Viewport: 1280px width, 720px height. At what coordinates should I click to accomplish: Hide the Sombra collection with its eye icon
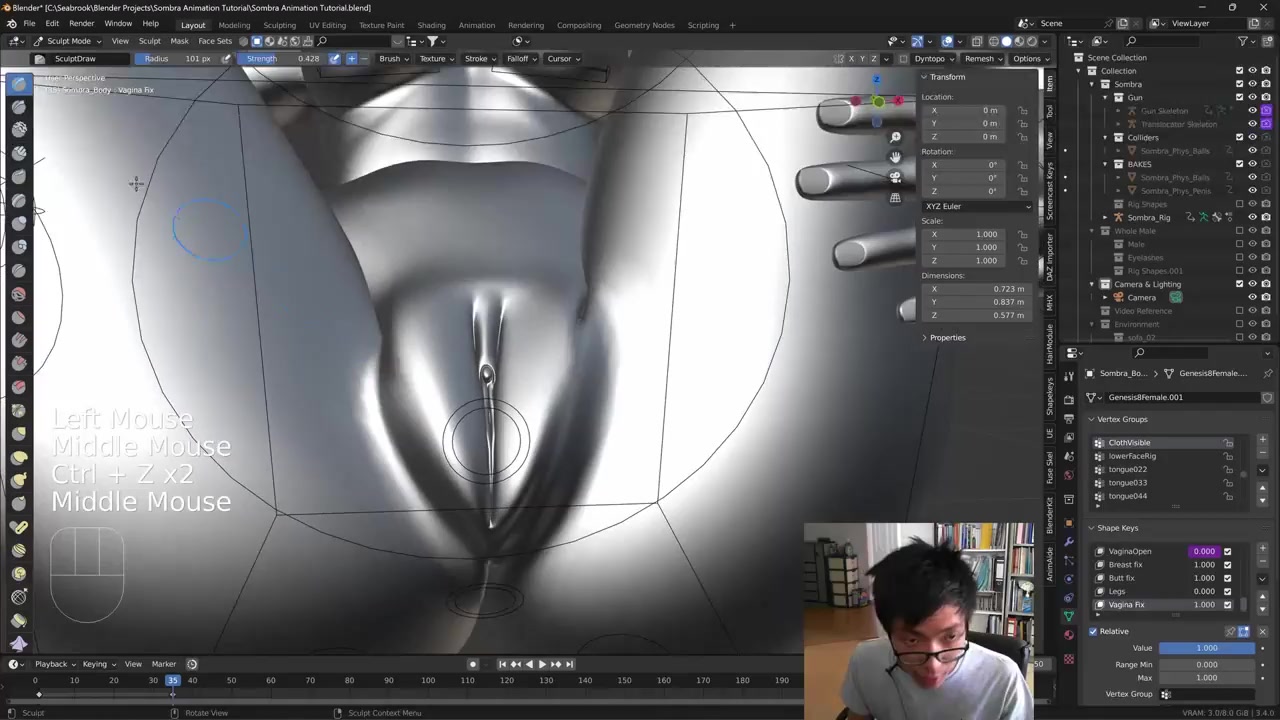1252,84
